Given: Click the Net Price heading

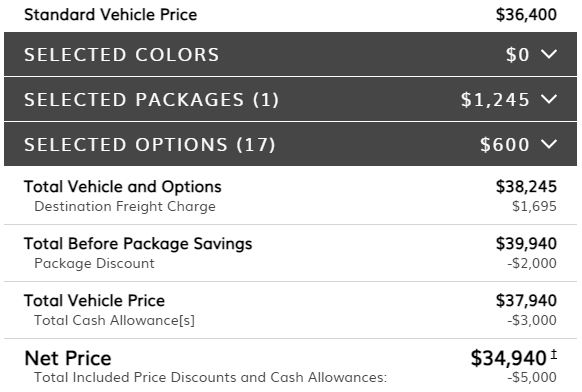Looking at the screenshot, I should click(68, 358).
